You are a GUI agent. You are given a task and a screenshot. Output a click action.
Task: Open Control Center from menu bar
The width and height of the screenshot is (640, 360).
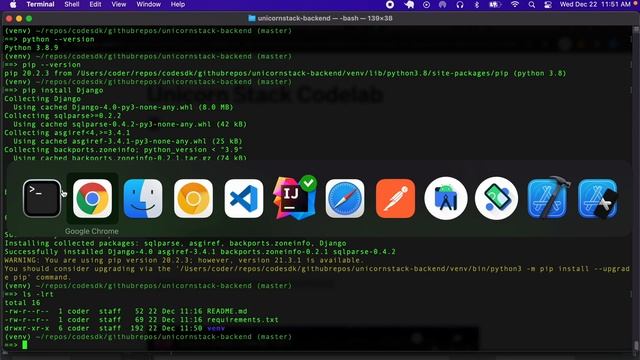(548, 4)
